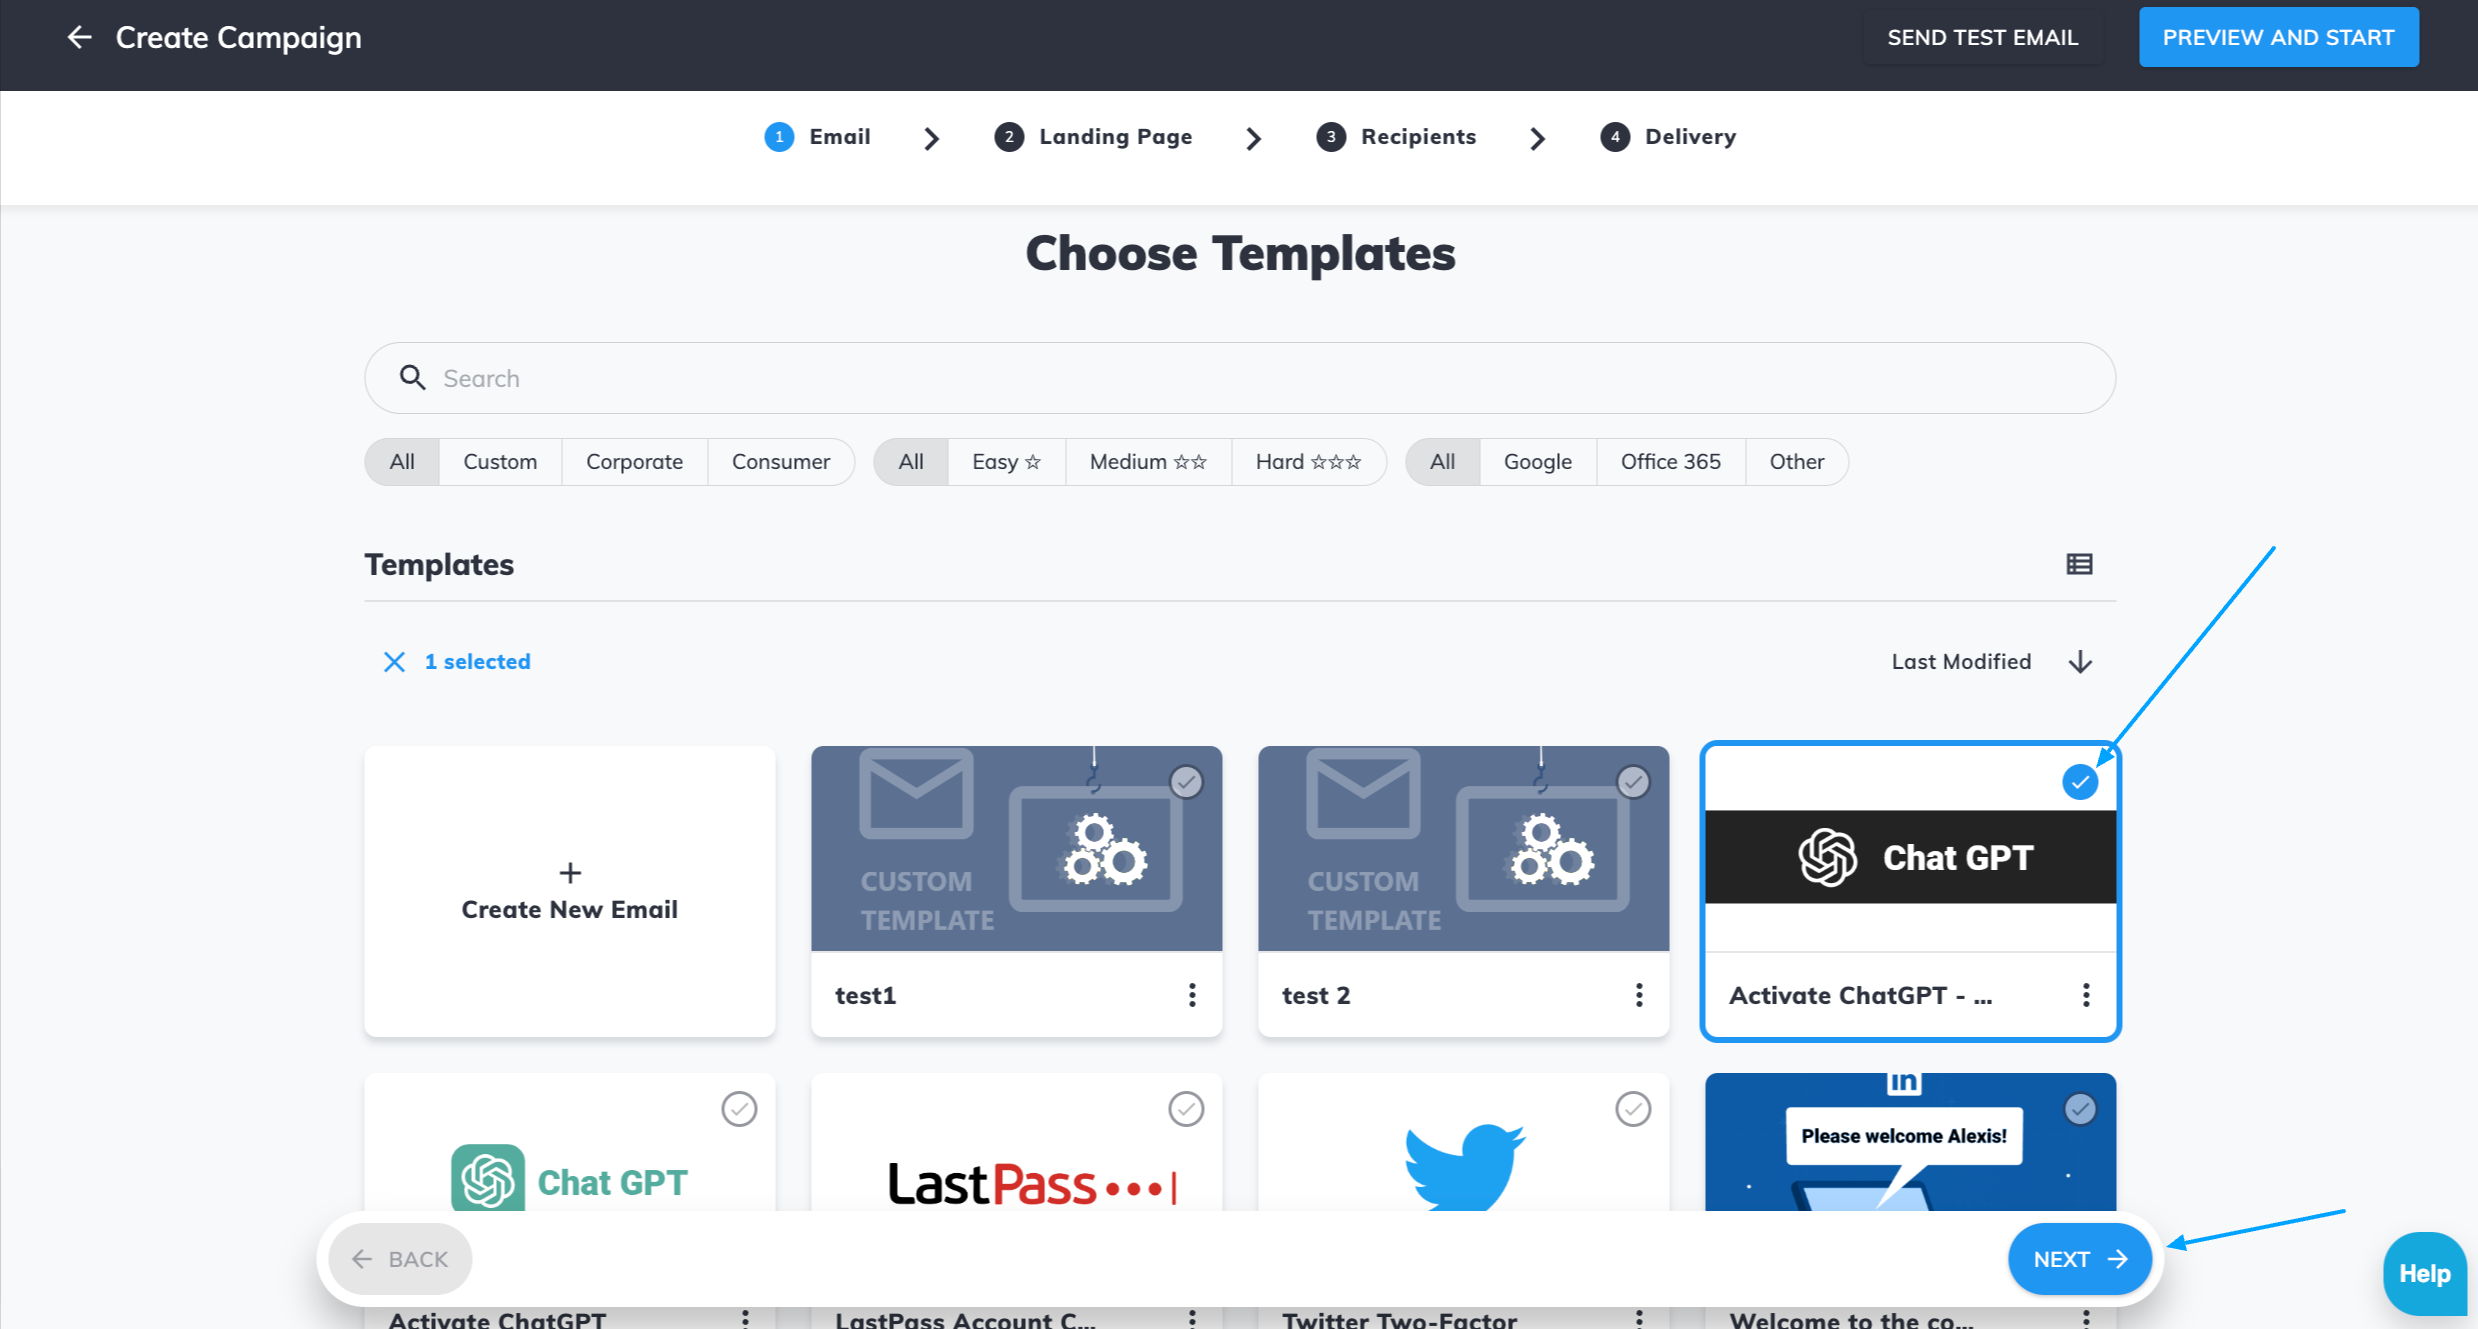Filter templates by Medium difficulty
Image resolution: width=2478 pixels, height=1329 pixels.
click(1148, 462)
